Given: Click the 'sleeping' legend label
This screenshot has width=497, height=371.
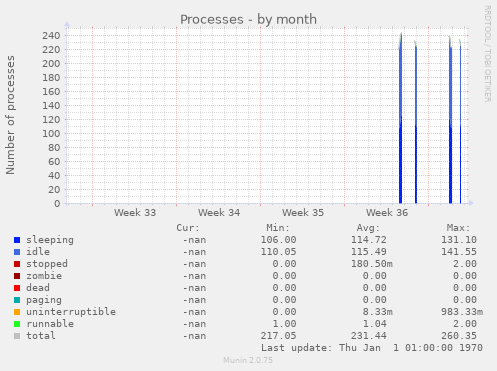Looking at the screenshot, I should coord(50,240).
